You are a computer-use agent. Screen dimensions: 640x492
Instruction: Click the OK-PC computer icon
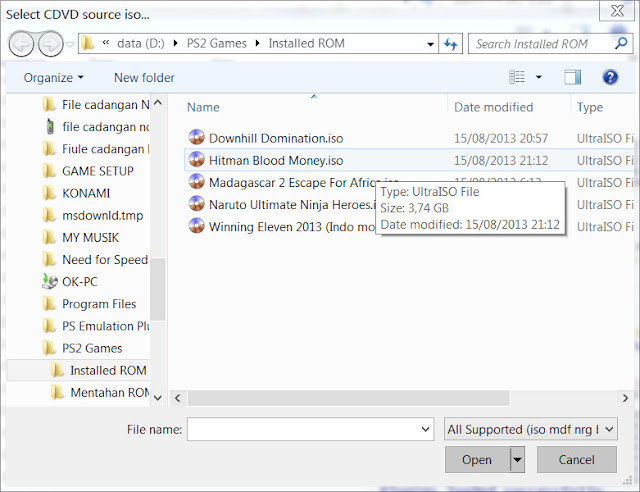(50, 281)
